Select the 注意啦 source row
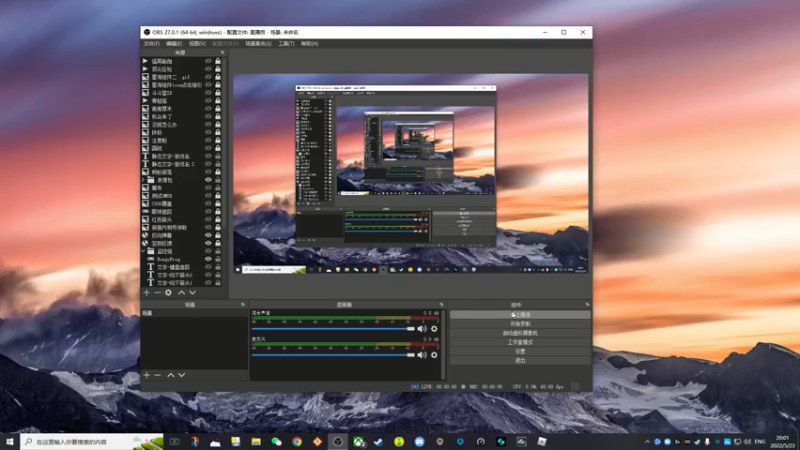This screenshot has width=800, height=450. click(x=182, y=140)
